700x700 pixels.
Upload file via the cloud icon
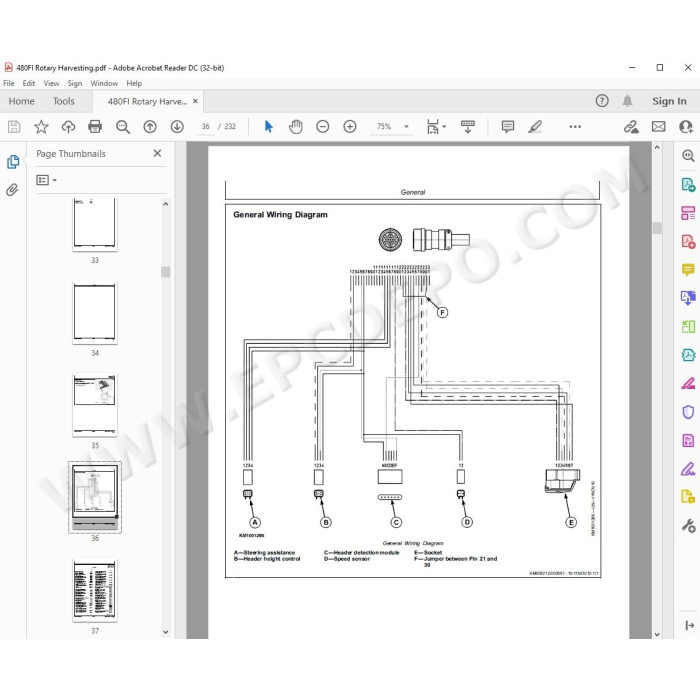(x=68, y=127)
